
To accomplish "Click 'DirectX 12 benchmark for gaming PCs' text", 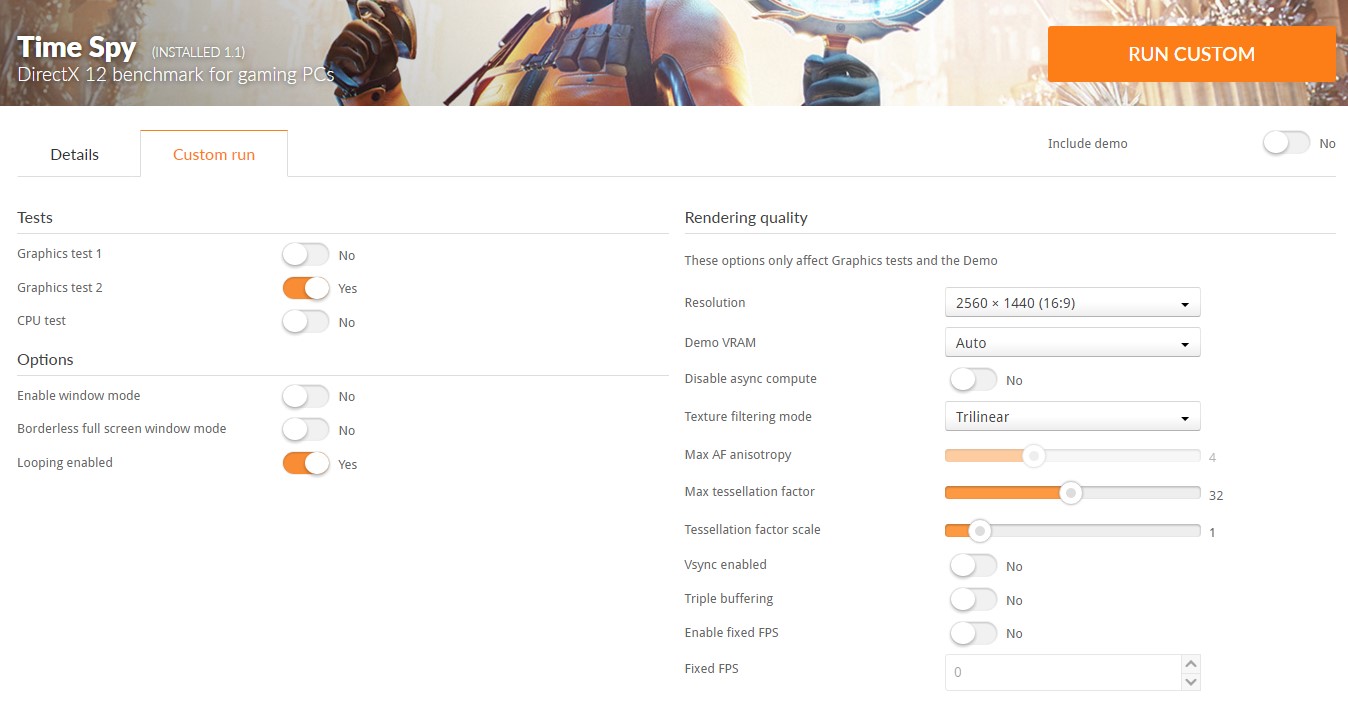I will coord(176,75).
